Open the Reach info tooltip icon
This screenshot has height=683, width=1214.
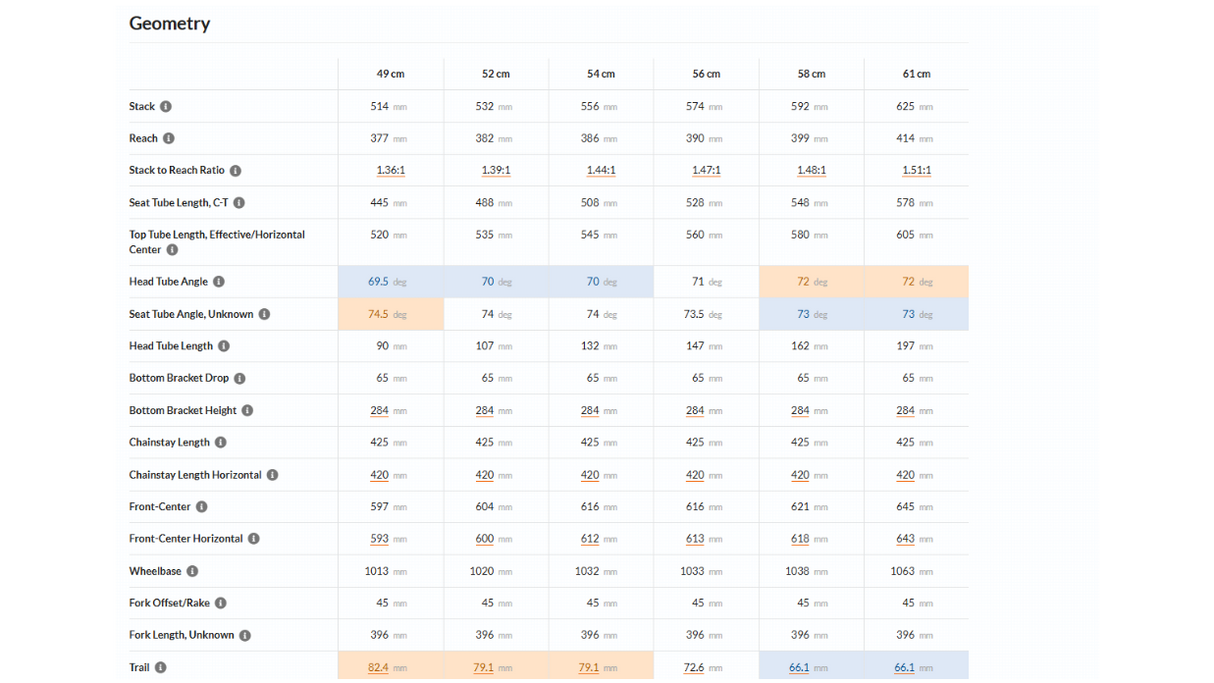click(169, 138)
